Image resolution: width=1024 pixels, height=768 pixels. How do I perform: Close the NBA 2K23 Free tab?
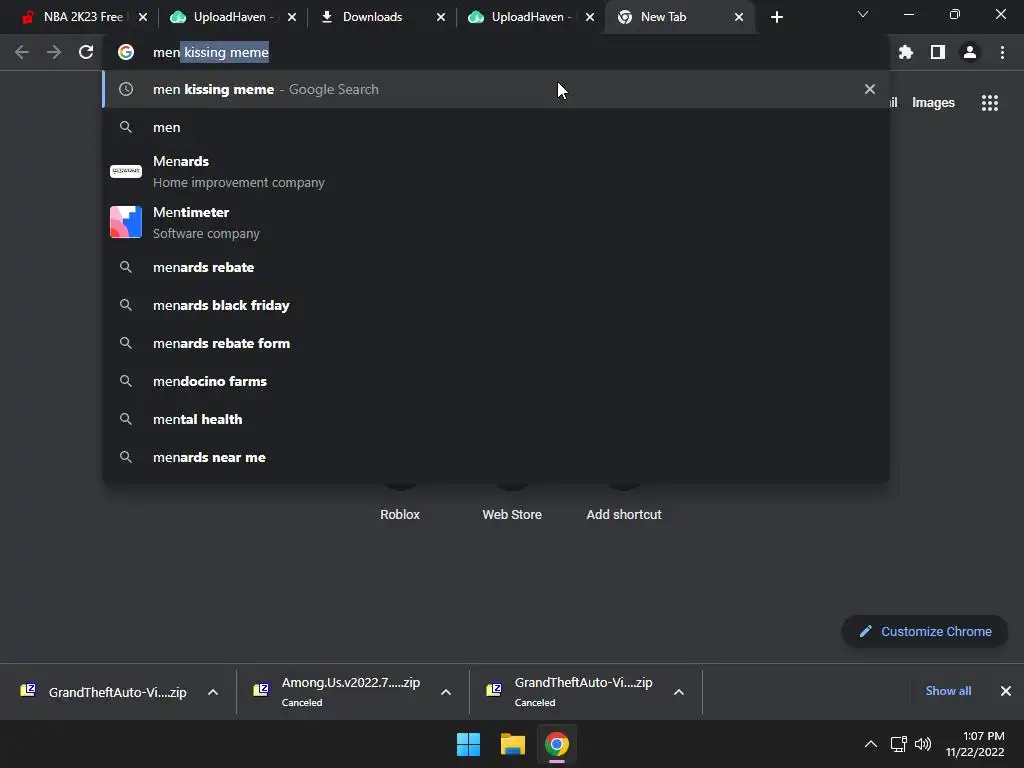click(143, 17)
